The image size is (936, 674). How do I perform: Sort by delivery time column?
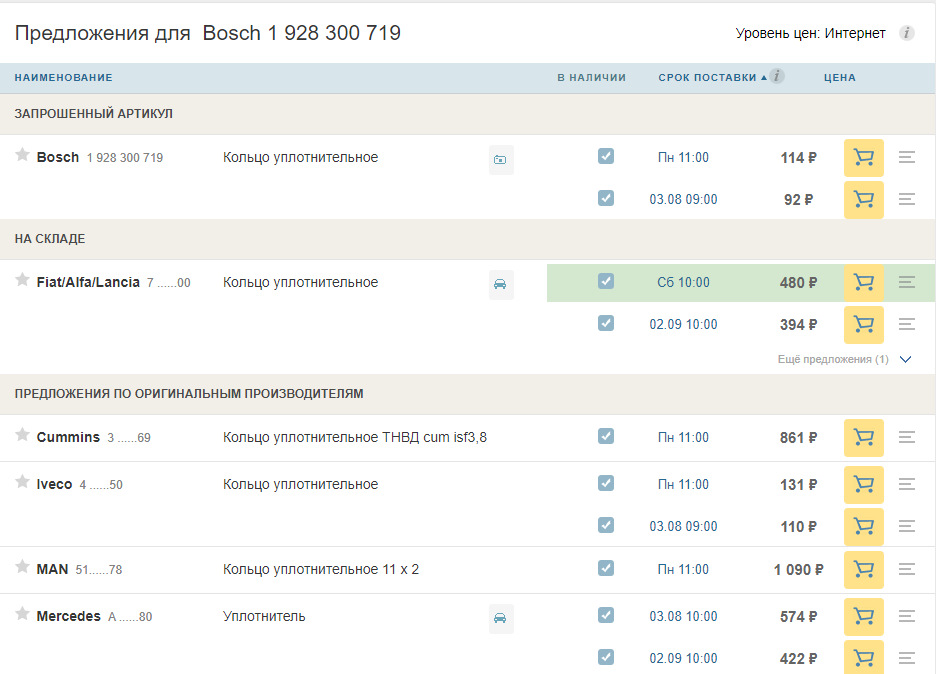(x=707, y=77)
